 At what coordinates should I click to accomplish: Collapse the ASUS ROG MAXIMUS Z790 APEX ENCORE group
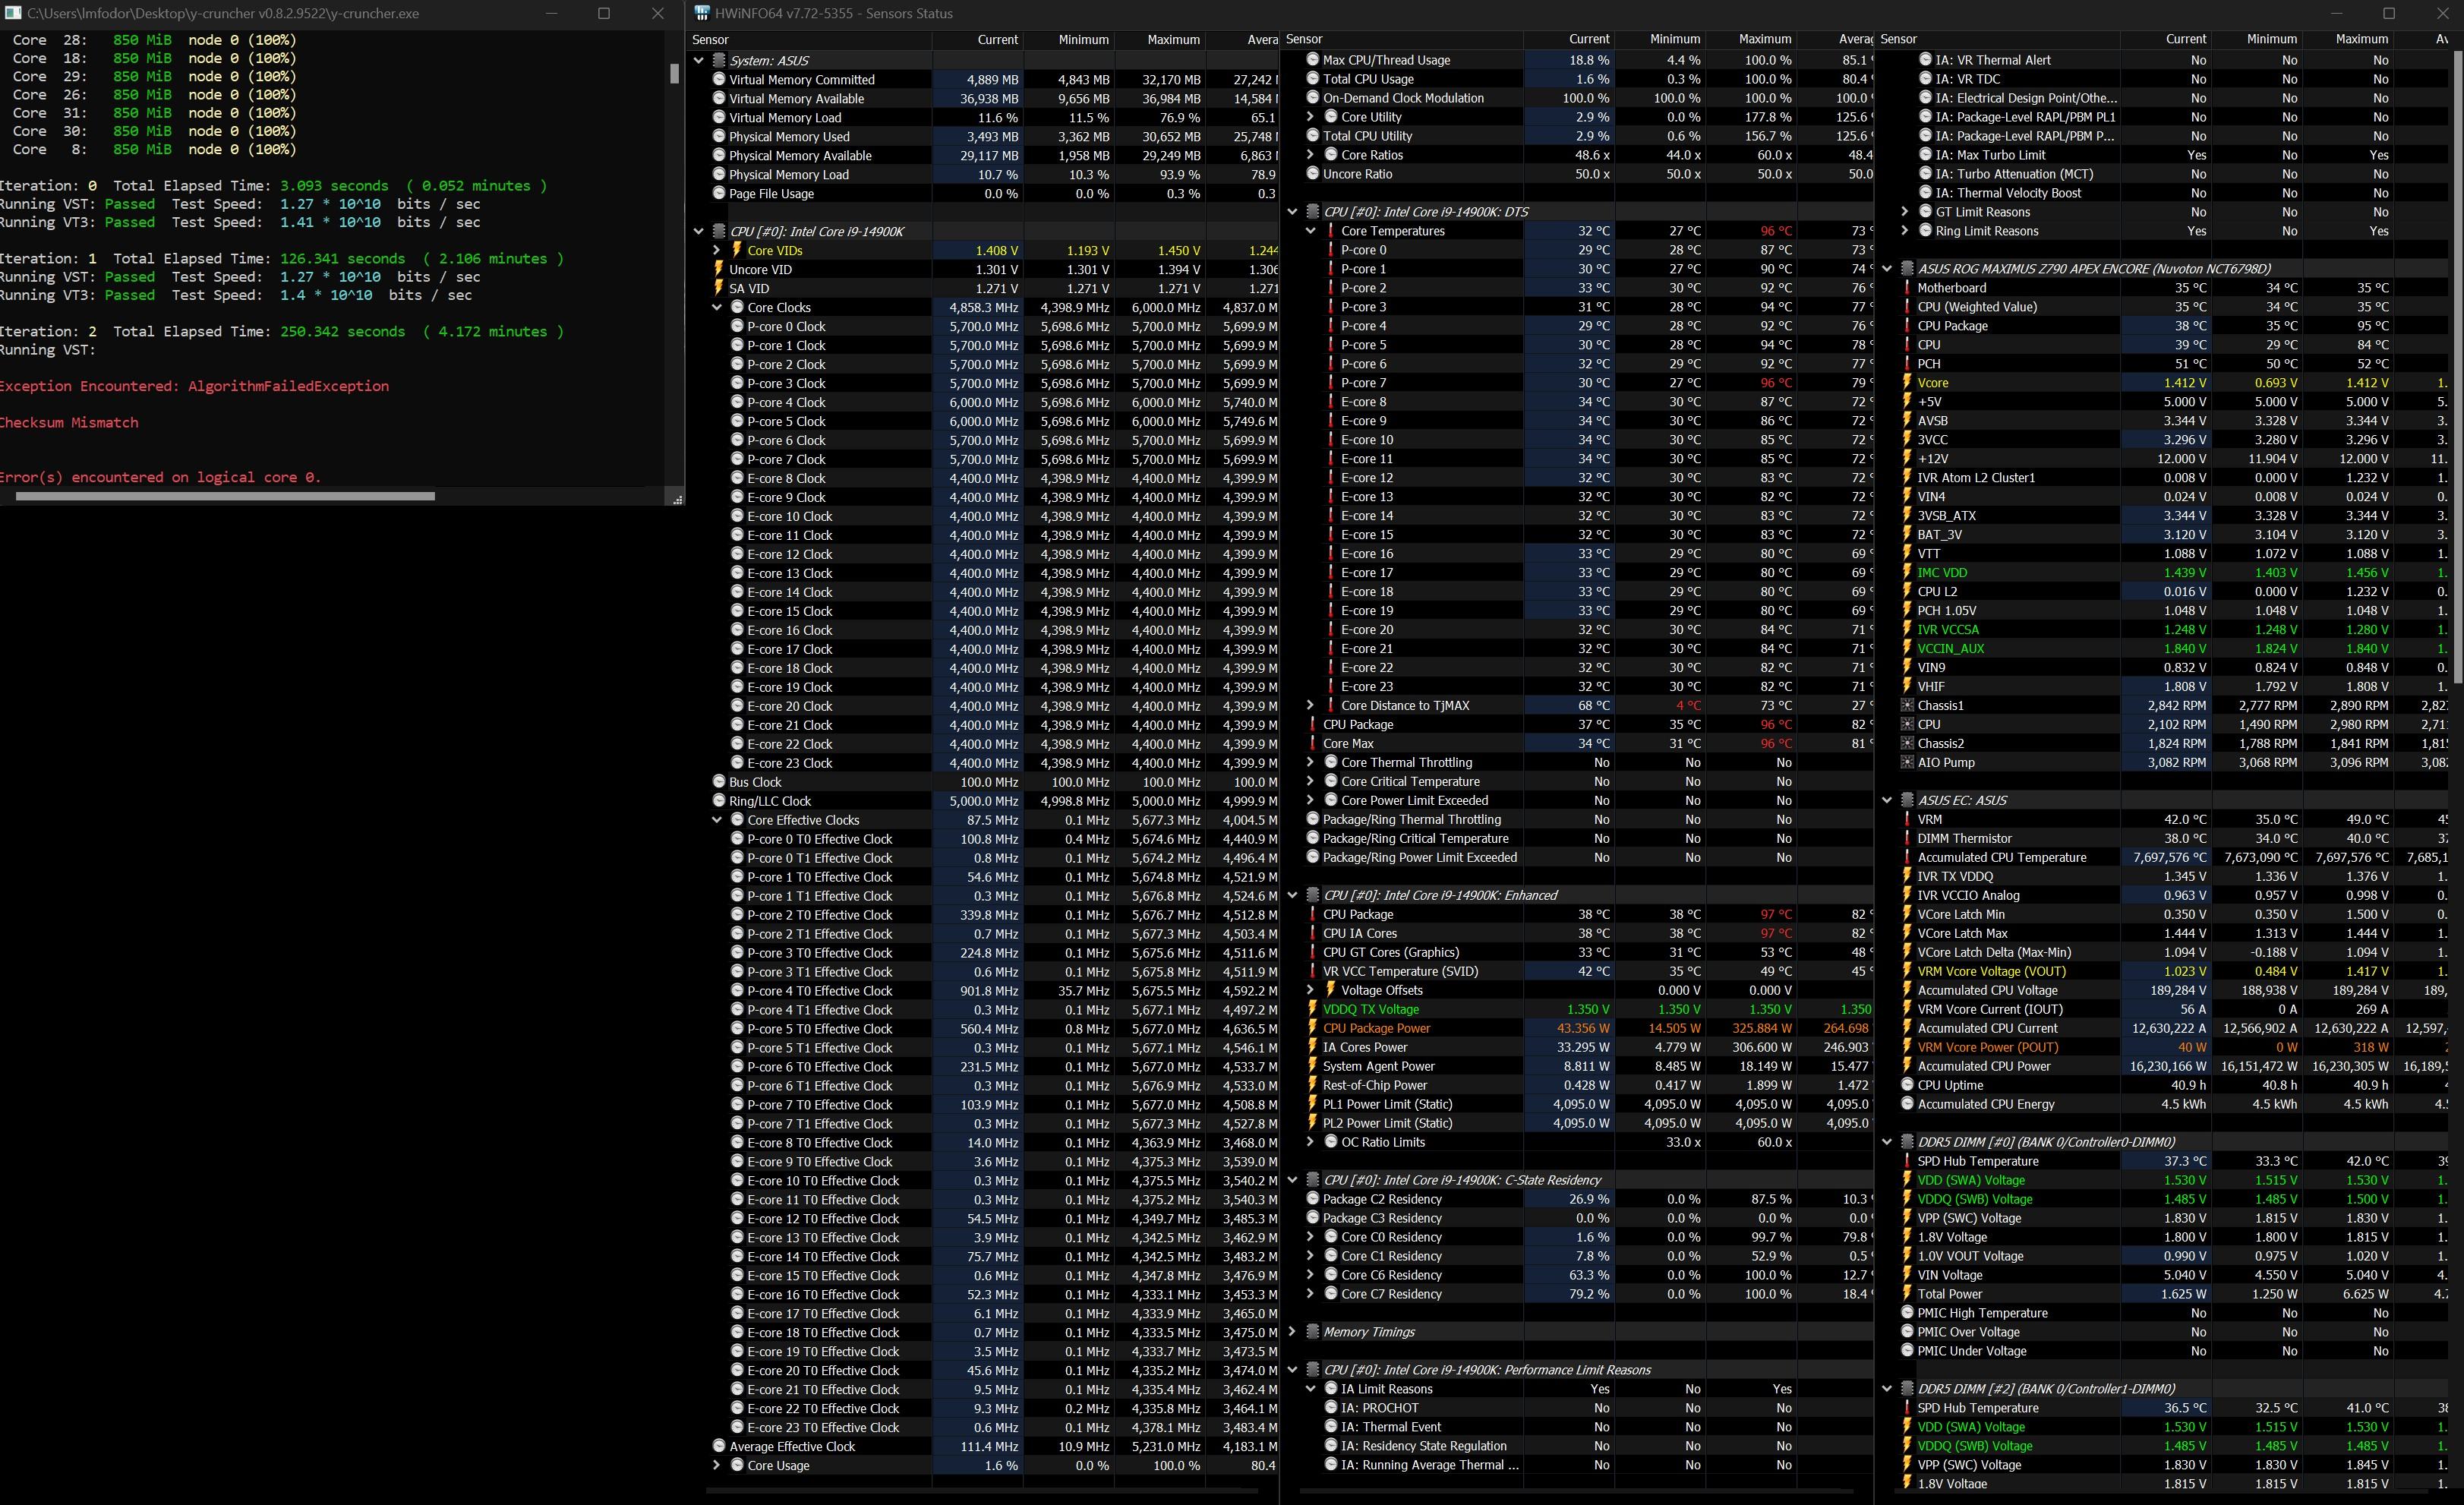tap(1887, 269)
